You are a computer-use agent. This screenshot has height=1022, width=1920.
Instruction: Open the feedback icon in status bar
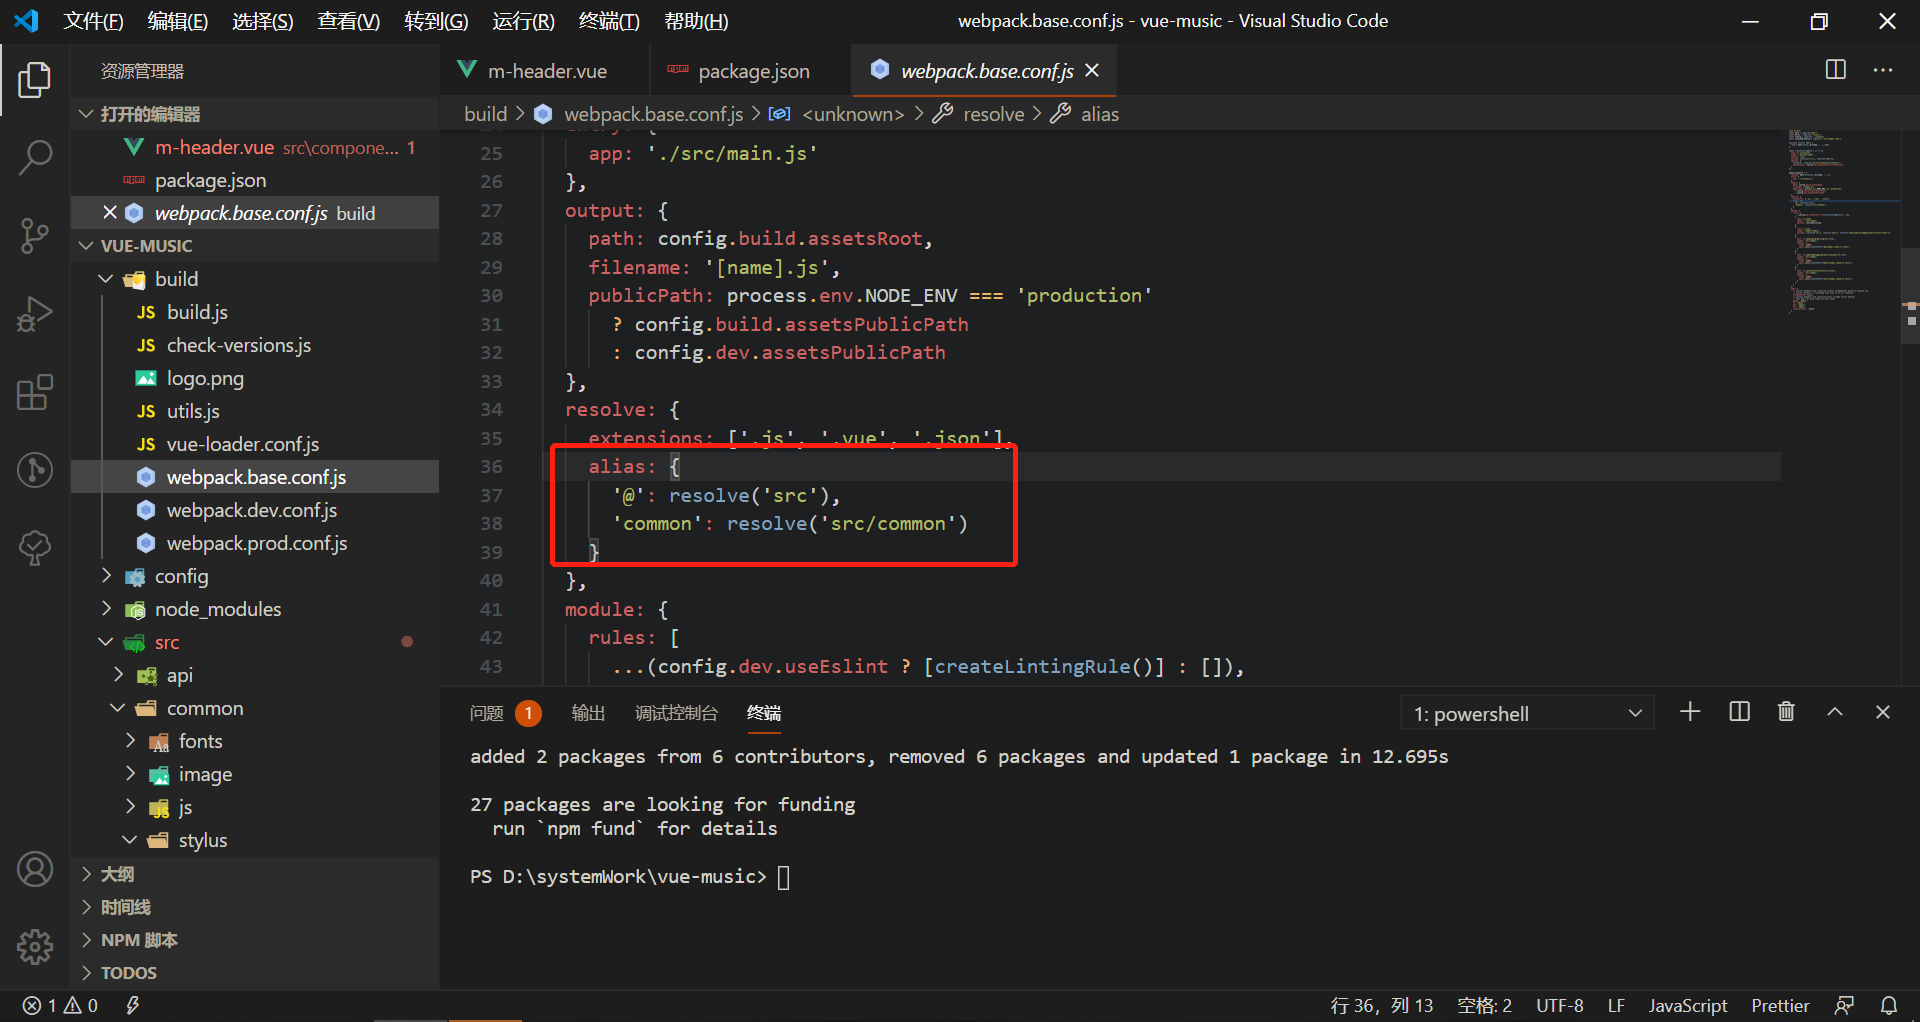[x=1845, y=1006]
